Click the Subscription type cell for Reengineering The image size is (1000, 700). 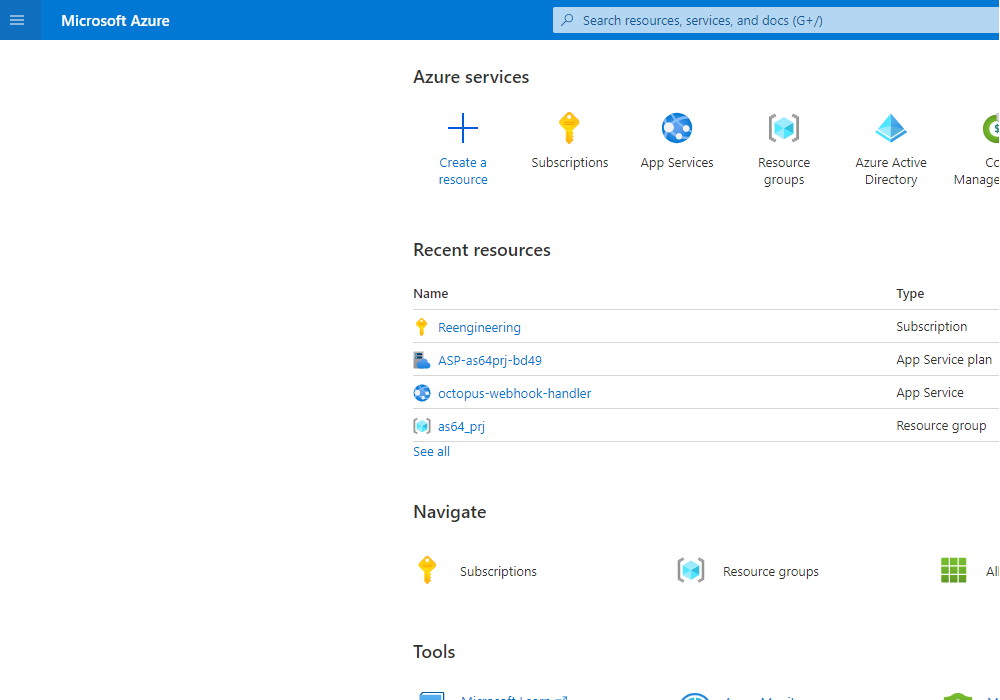click(931, 326)
